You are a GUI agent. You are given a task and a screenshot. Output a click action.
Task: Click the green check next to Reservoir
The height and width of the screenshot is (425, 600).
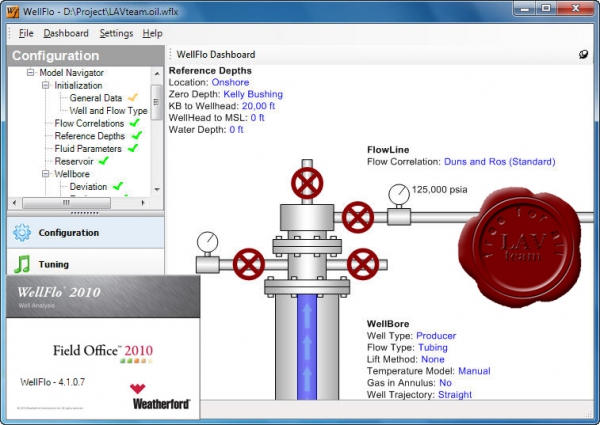(x=103, y=161)
